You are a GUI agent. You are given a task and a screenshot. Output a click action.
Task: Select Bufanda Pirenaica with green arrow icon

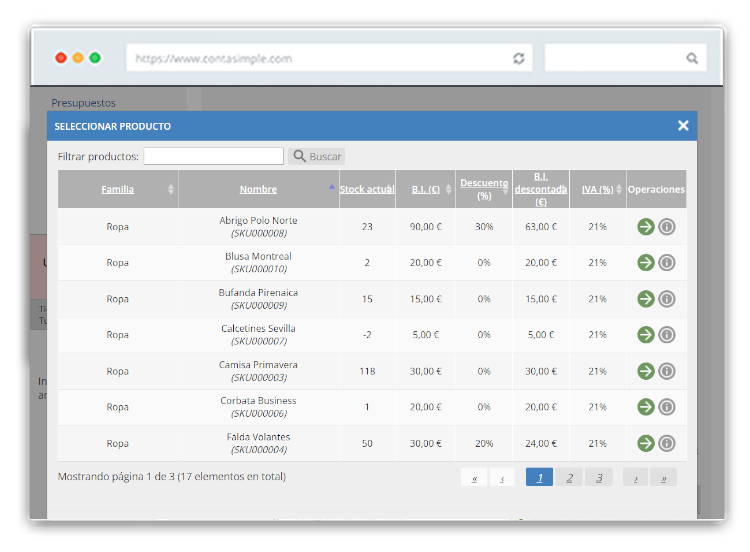coord(646,299)
